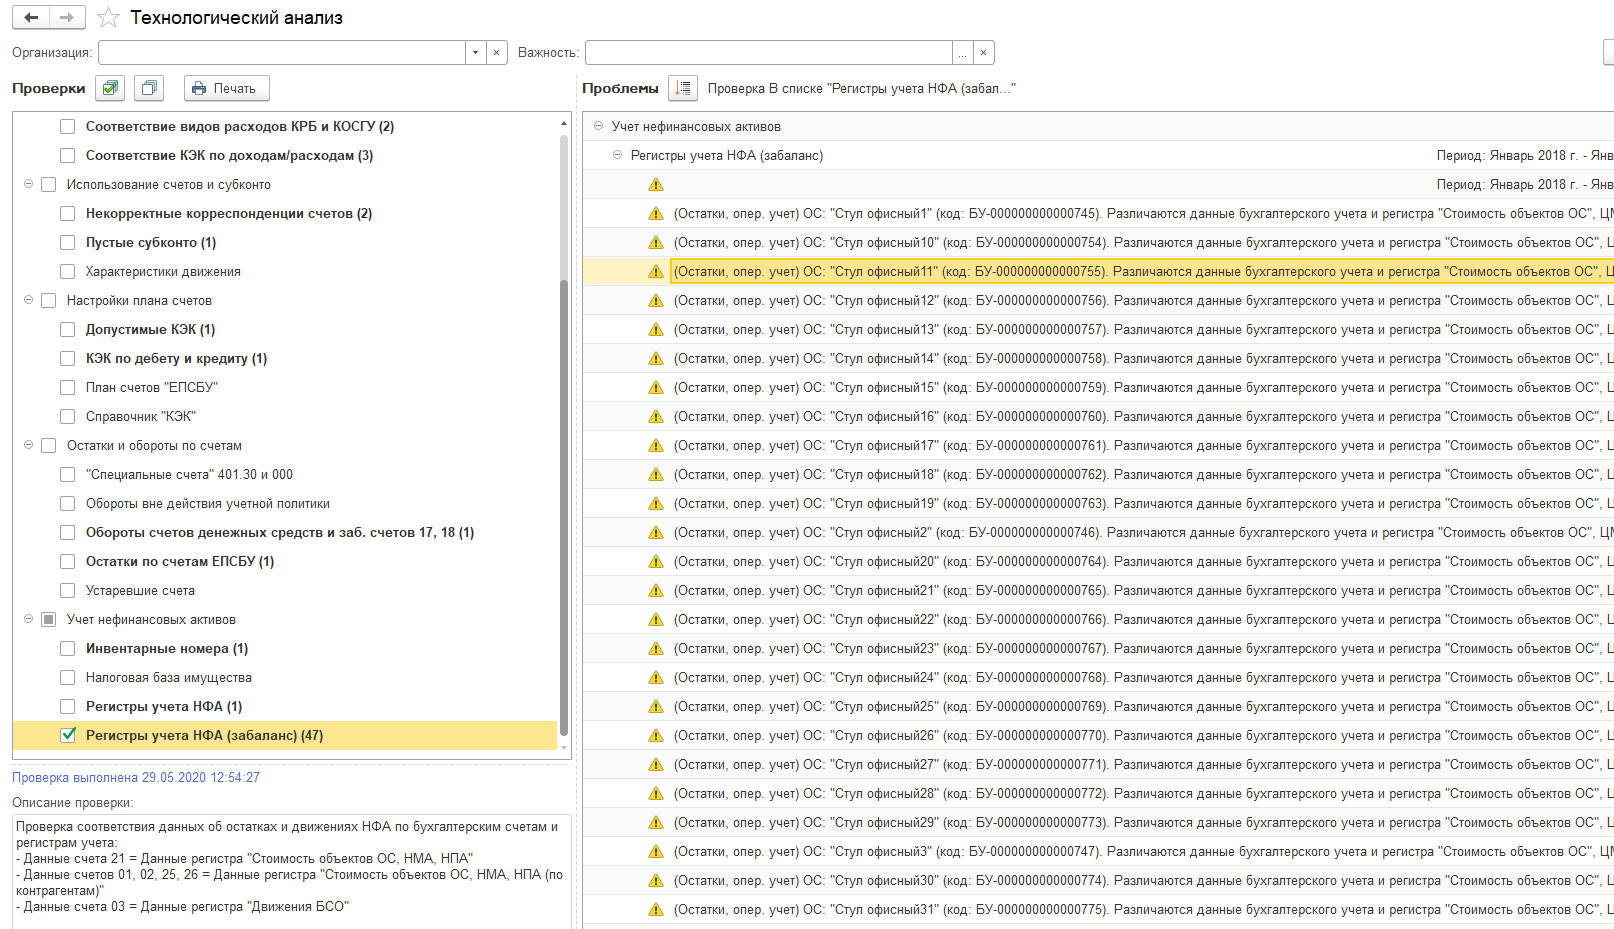The image size is (1614, 929).
Task: Collapse Учет нефинансовых активов in problems panel
Action: click(x=598, y=126)
